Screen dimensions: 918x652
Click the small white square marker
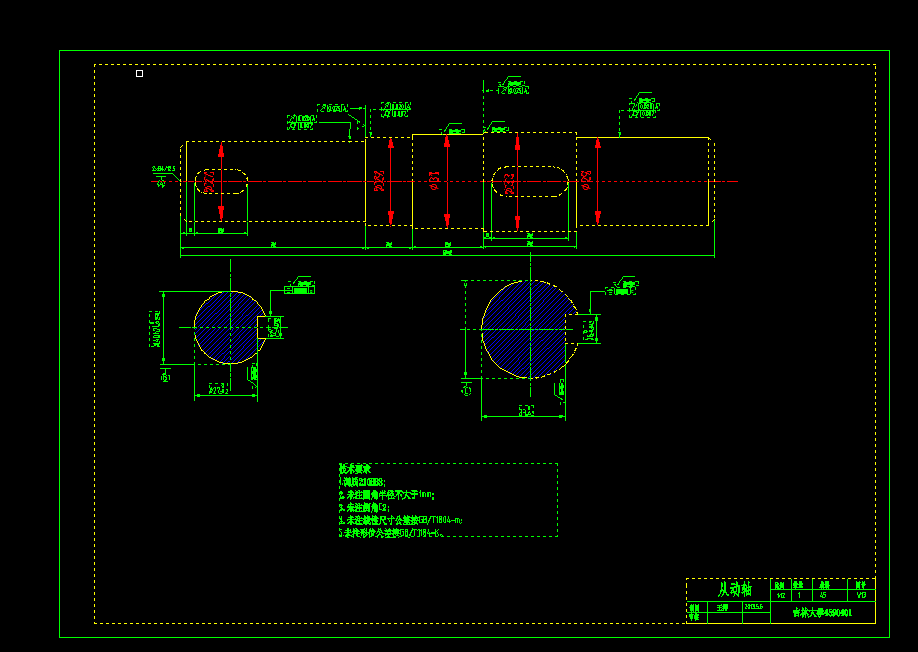139,73
